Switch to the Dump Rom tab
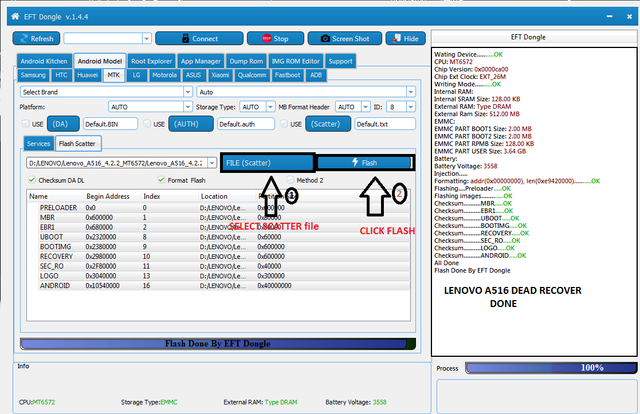This screenshot has height=414, width=640. [246, 61]
